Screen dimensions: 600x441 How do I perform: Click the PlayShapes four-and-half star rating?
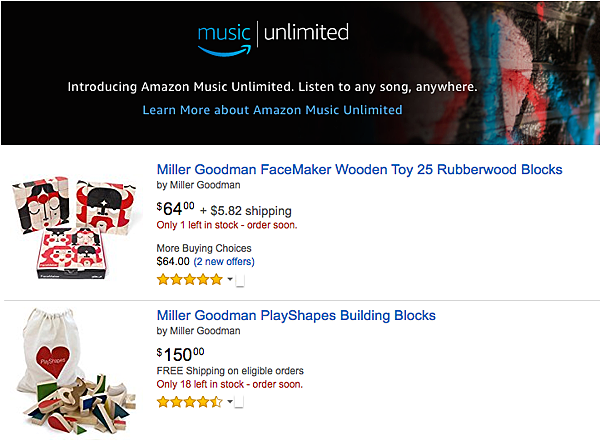189,402
